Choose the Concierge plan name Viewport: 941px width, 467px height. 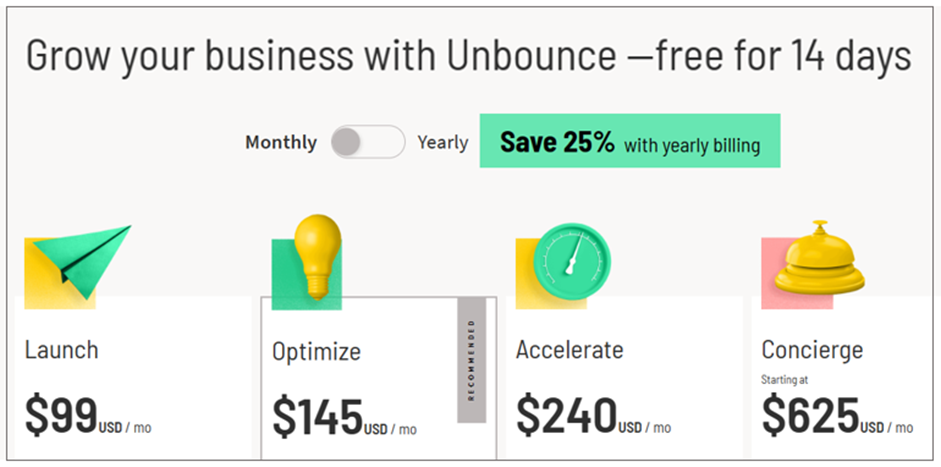(812, 350)
